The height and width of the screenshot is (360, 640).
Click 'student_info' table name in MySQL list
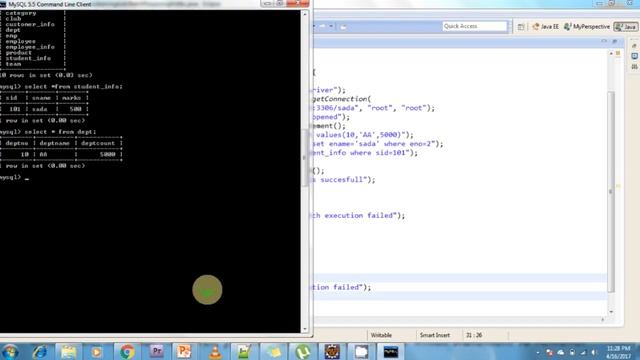[28, 58]
